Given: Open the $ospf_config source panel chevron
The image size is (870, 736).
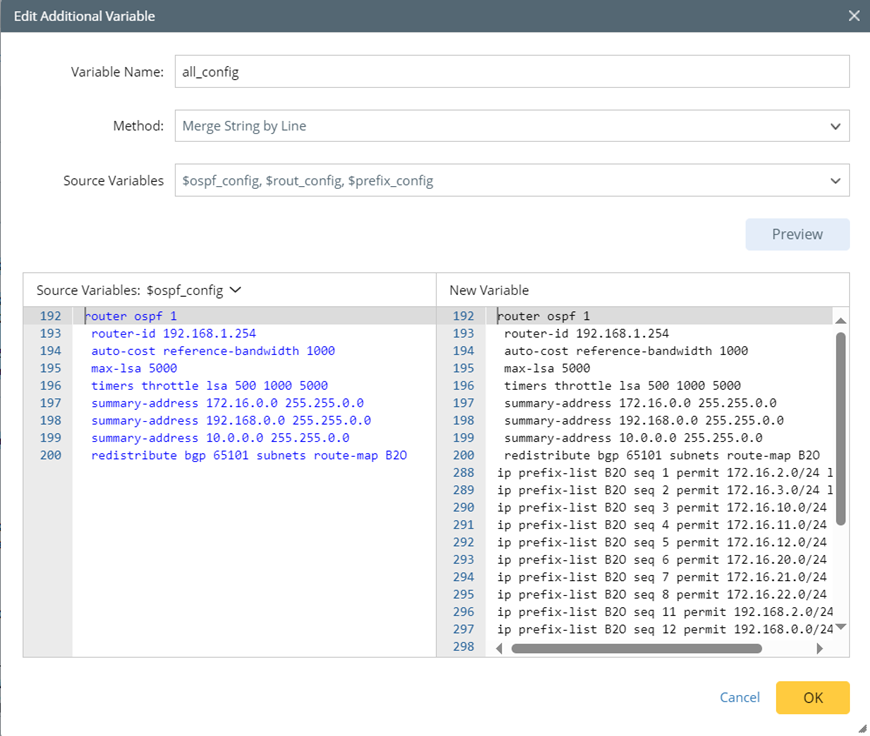Looking at the screenshot, I should coord(236,290).
